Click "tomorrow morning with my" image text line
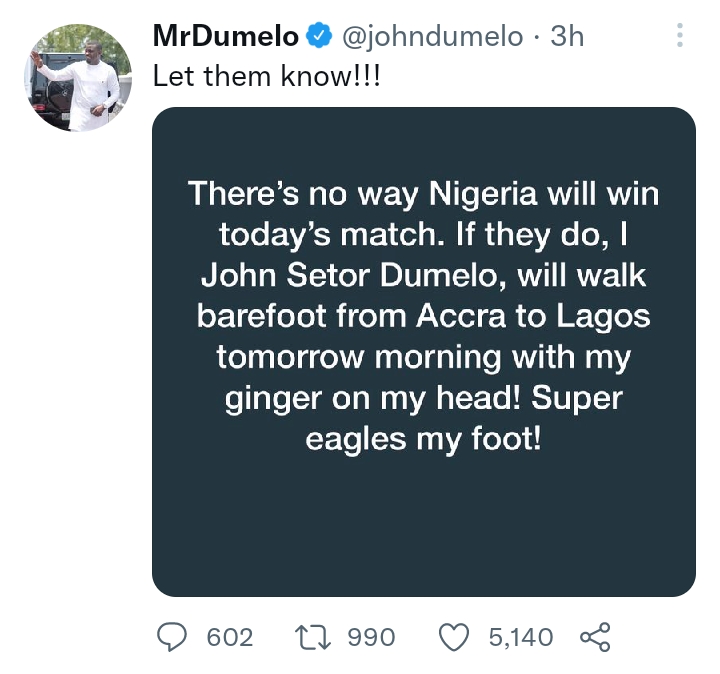 tap(423, 358)
